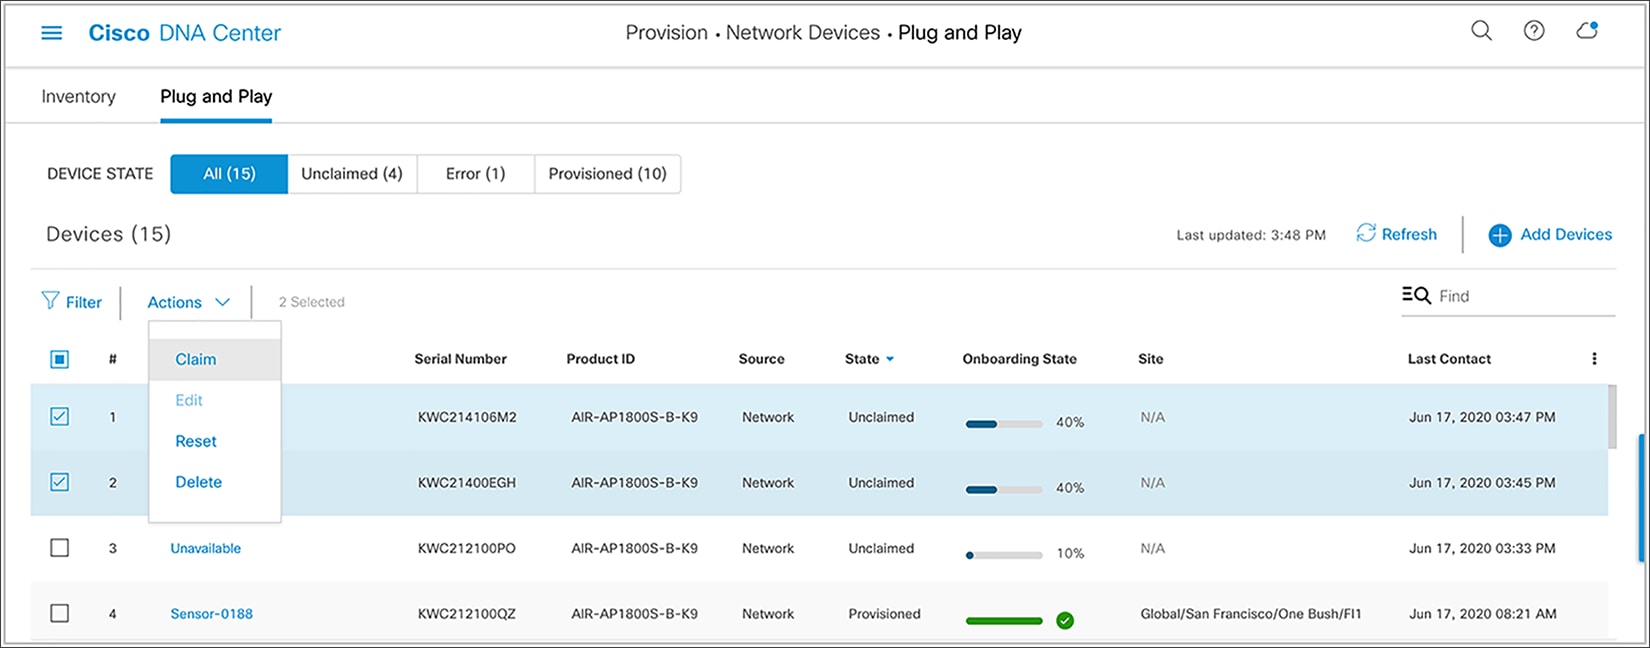This screenshot has width=1650, height=648.
Task: Choose Edit from the Actions menu
Action: [x=189, y=400]
